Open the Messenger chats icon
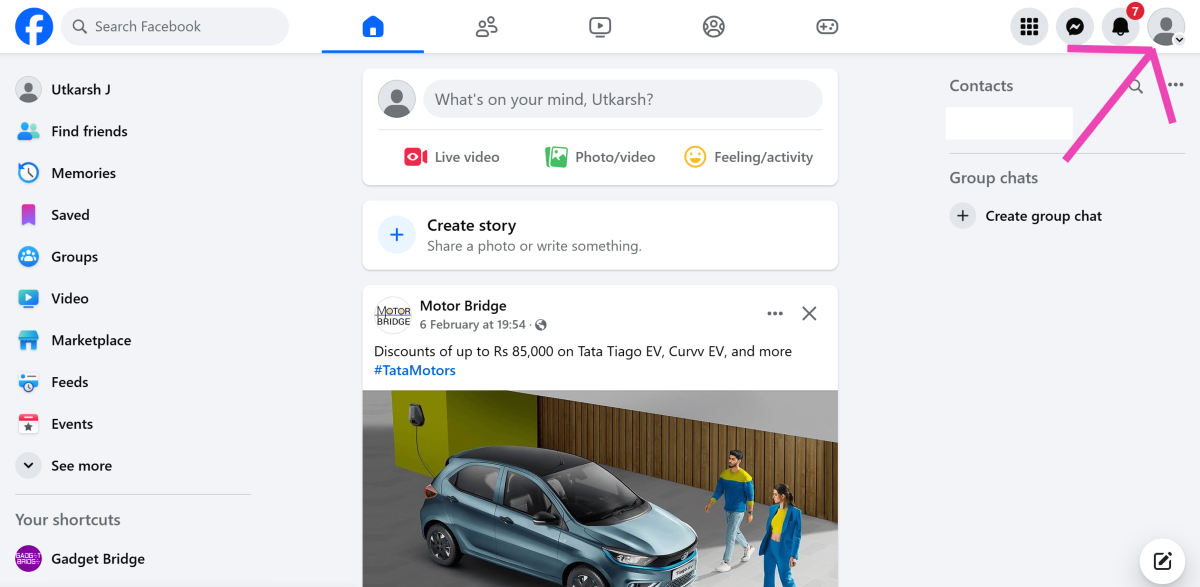1200x587 pixels. tap(1075, 27)
